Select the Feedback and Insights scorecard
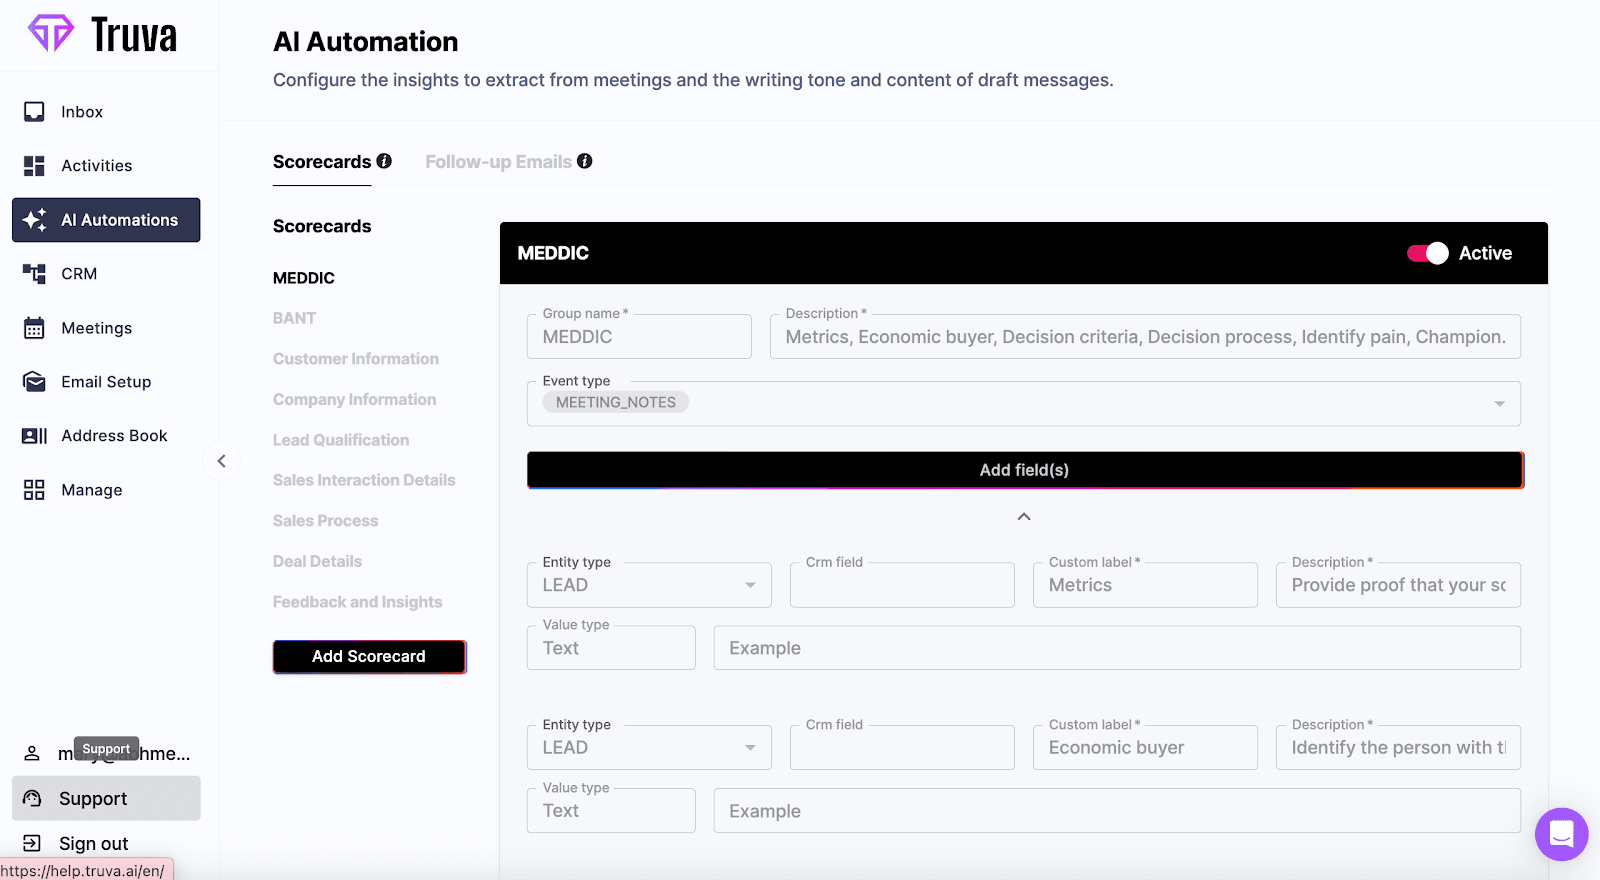The image size is (1600, 880). tap(358, 602)
